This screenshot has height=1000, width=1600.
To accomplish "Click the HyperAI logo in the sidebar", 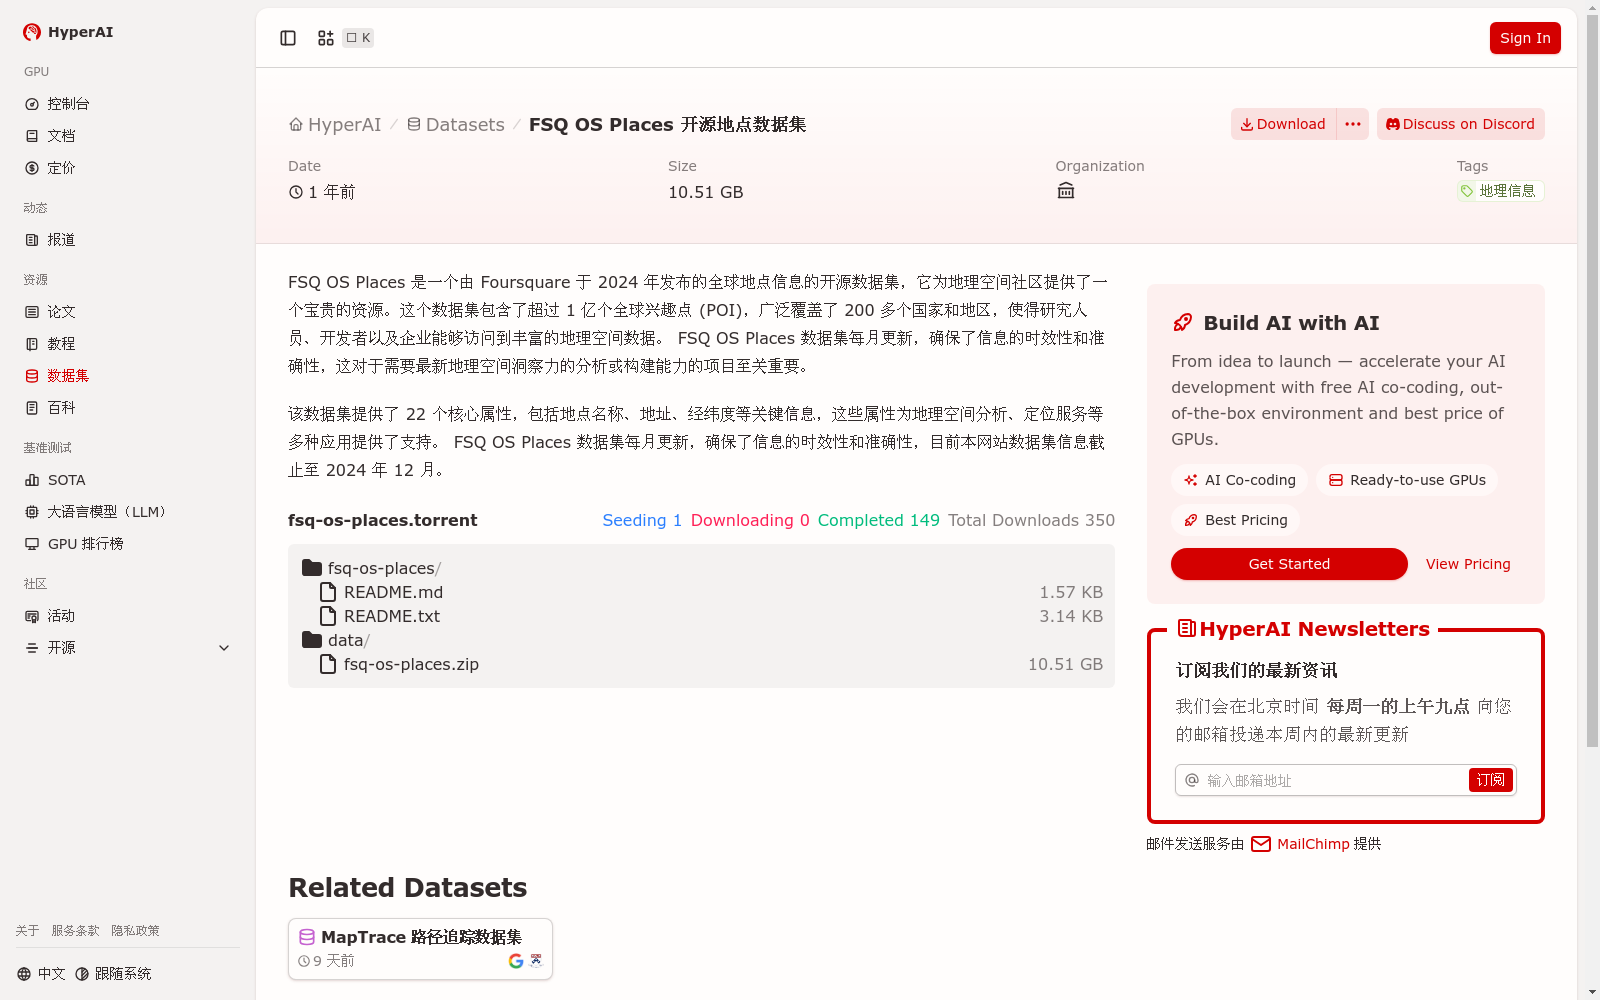I will 68,32.
